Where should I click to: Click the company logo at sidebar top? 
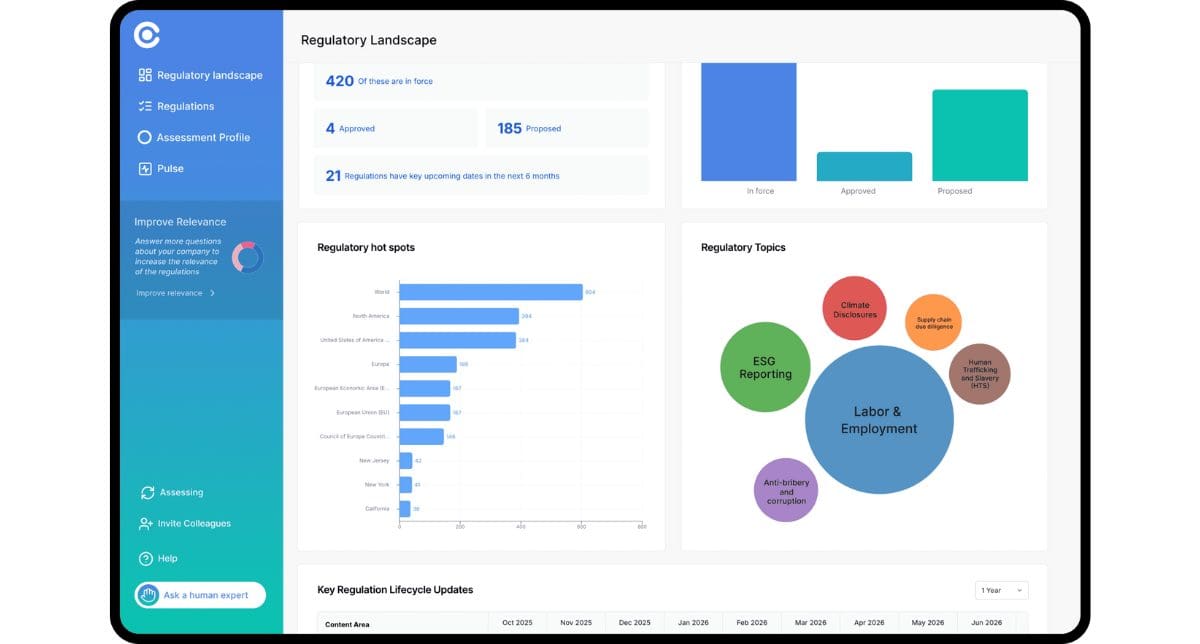tap(147, 36)
